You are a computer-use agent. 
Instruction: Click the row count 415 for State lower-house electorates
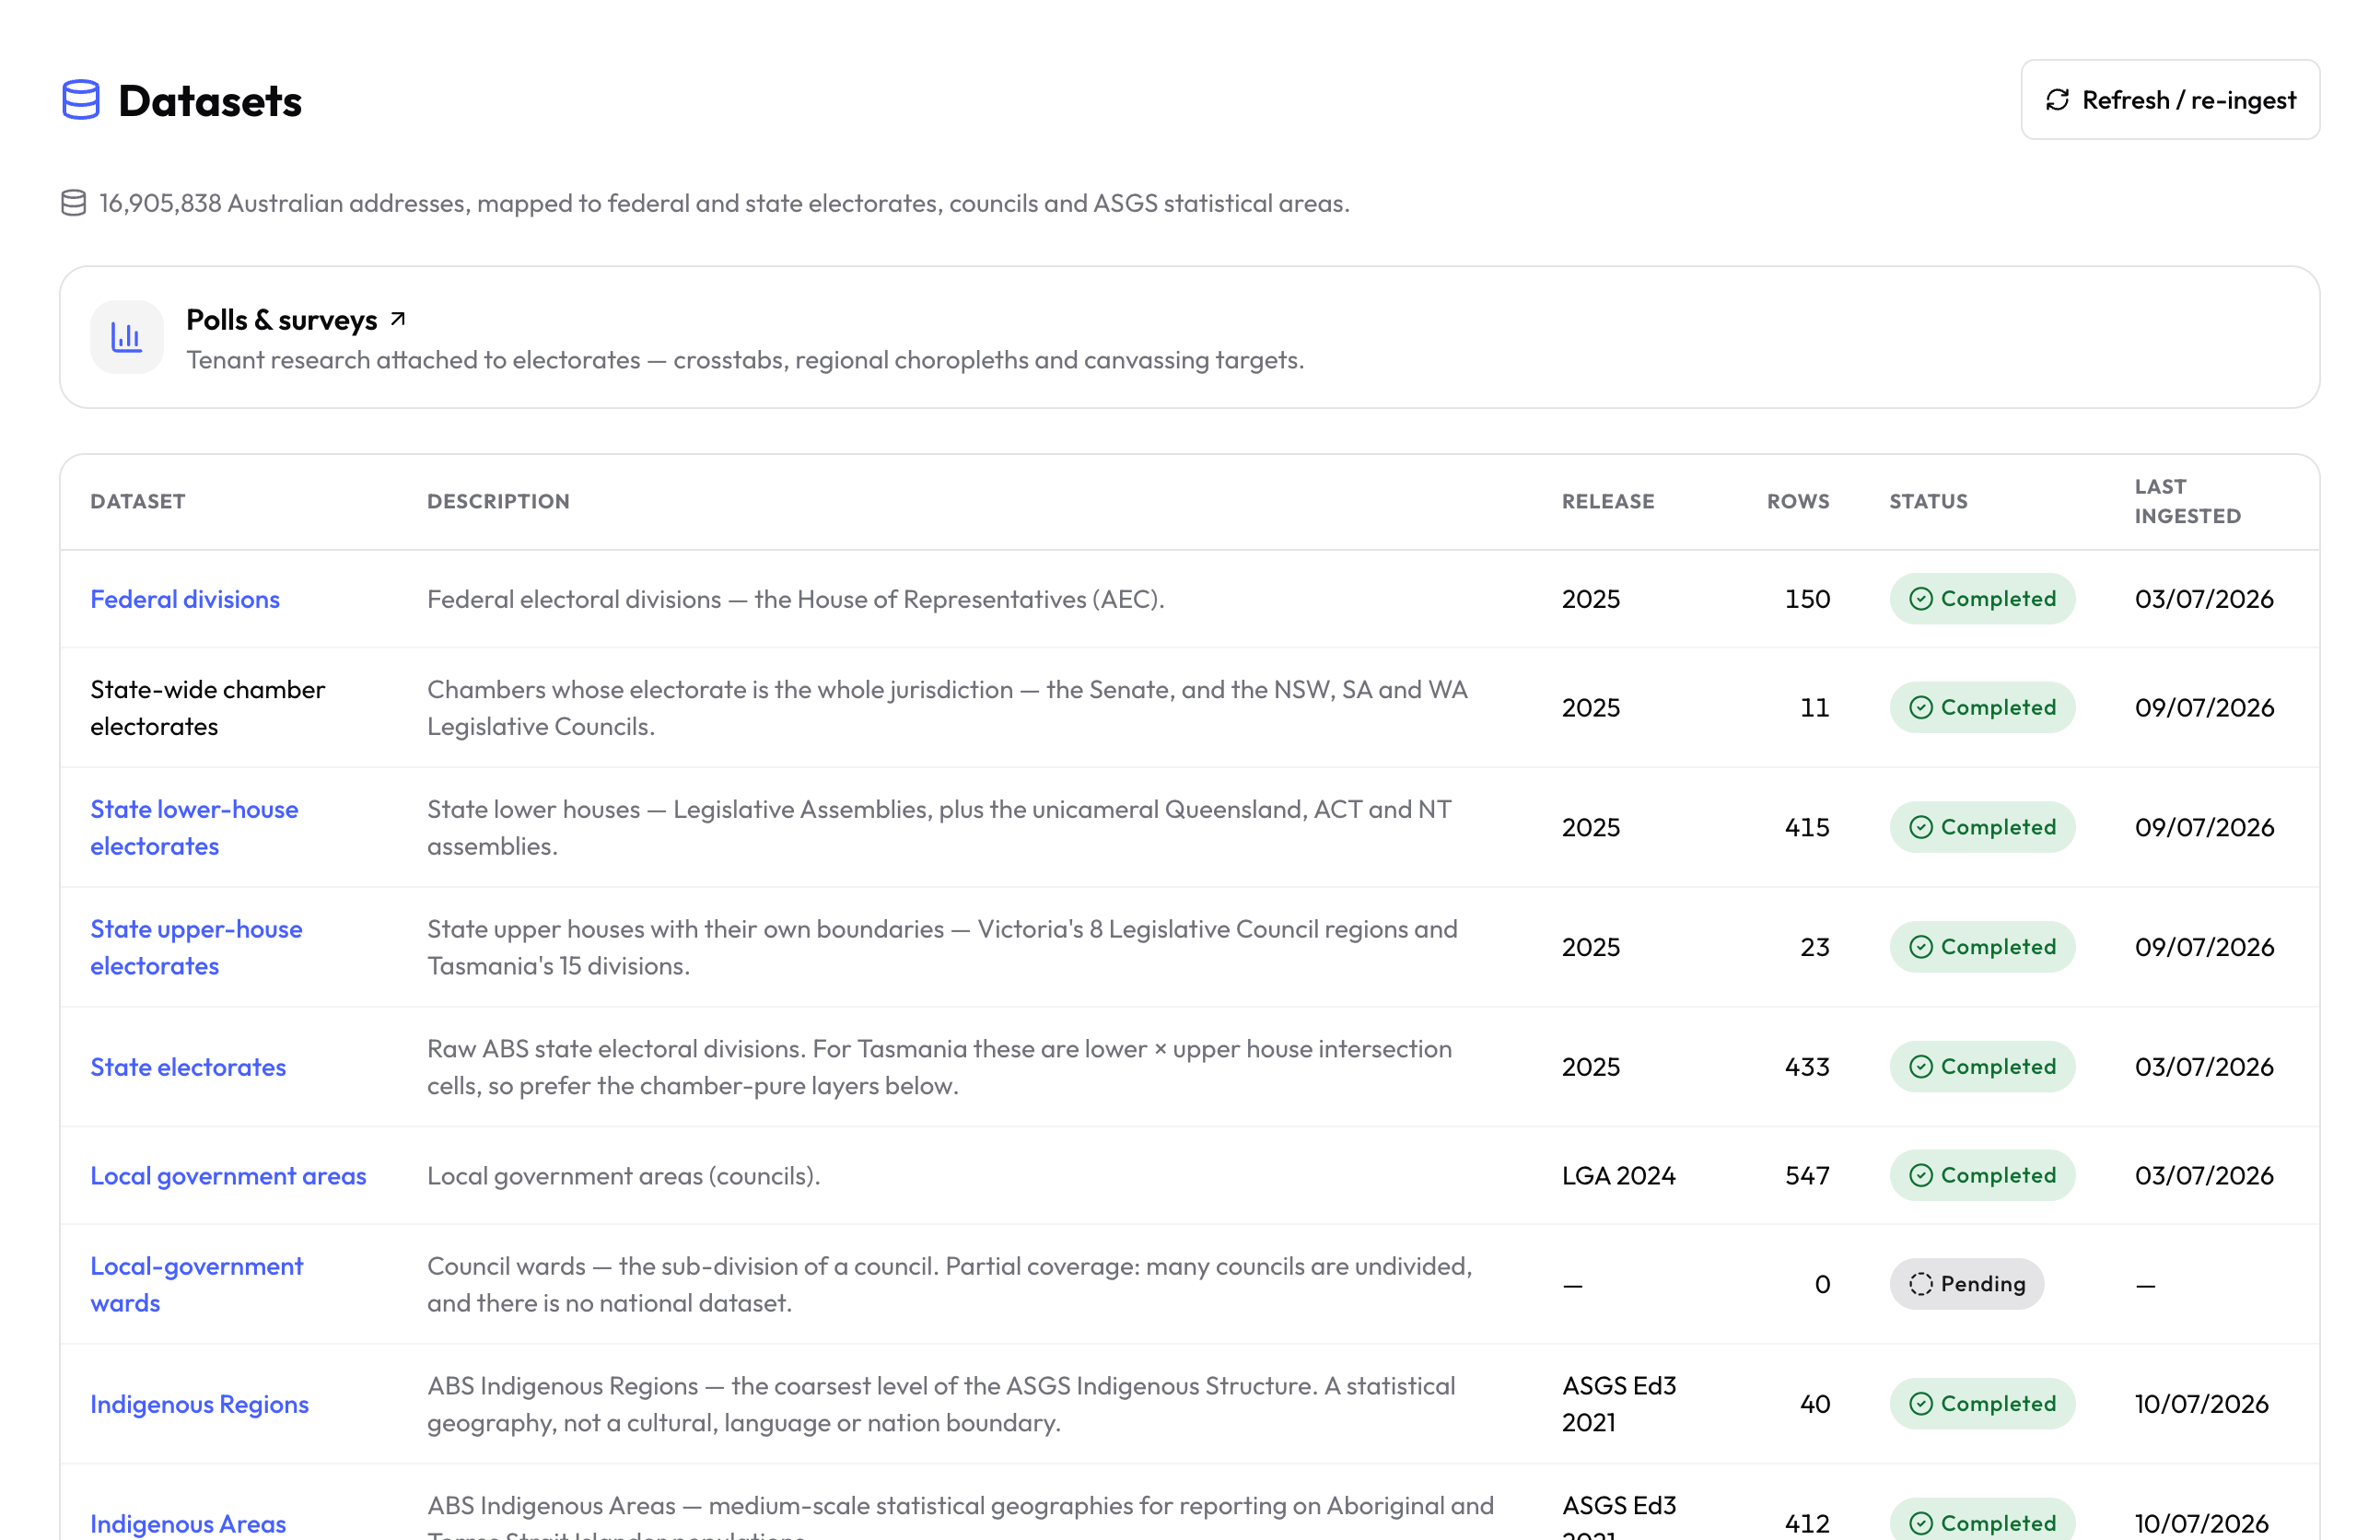(1807, 828)
